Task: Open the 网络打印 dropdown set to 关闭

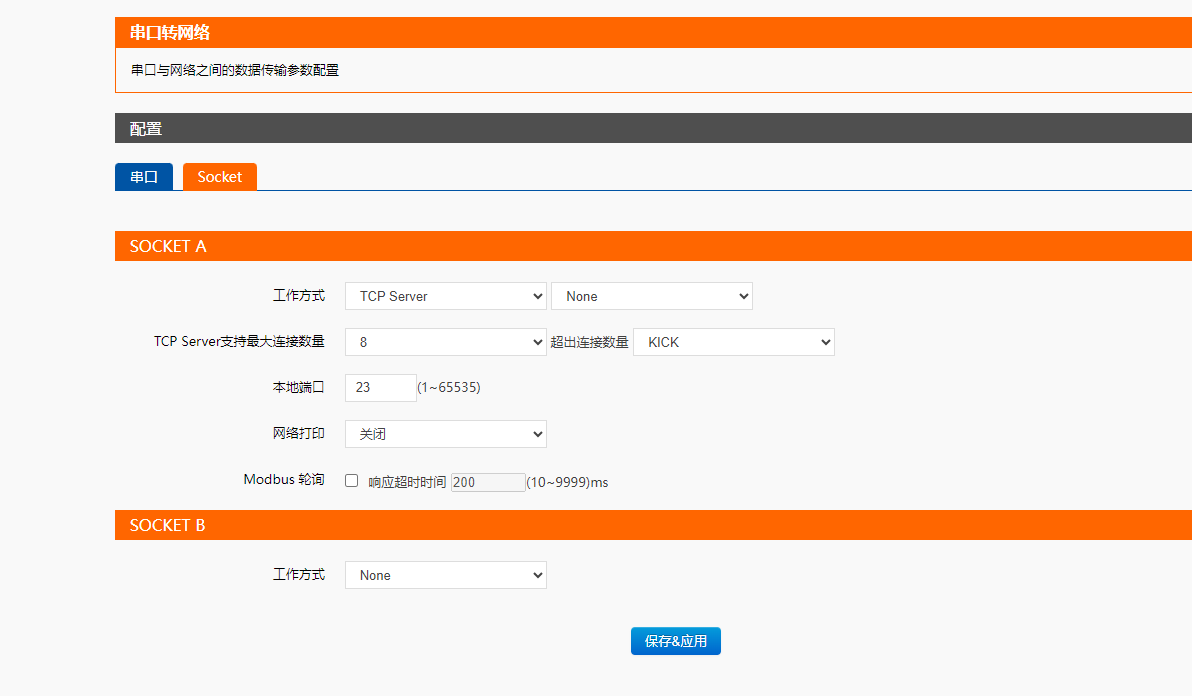Action: pos(445,434)
